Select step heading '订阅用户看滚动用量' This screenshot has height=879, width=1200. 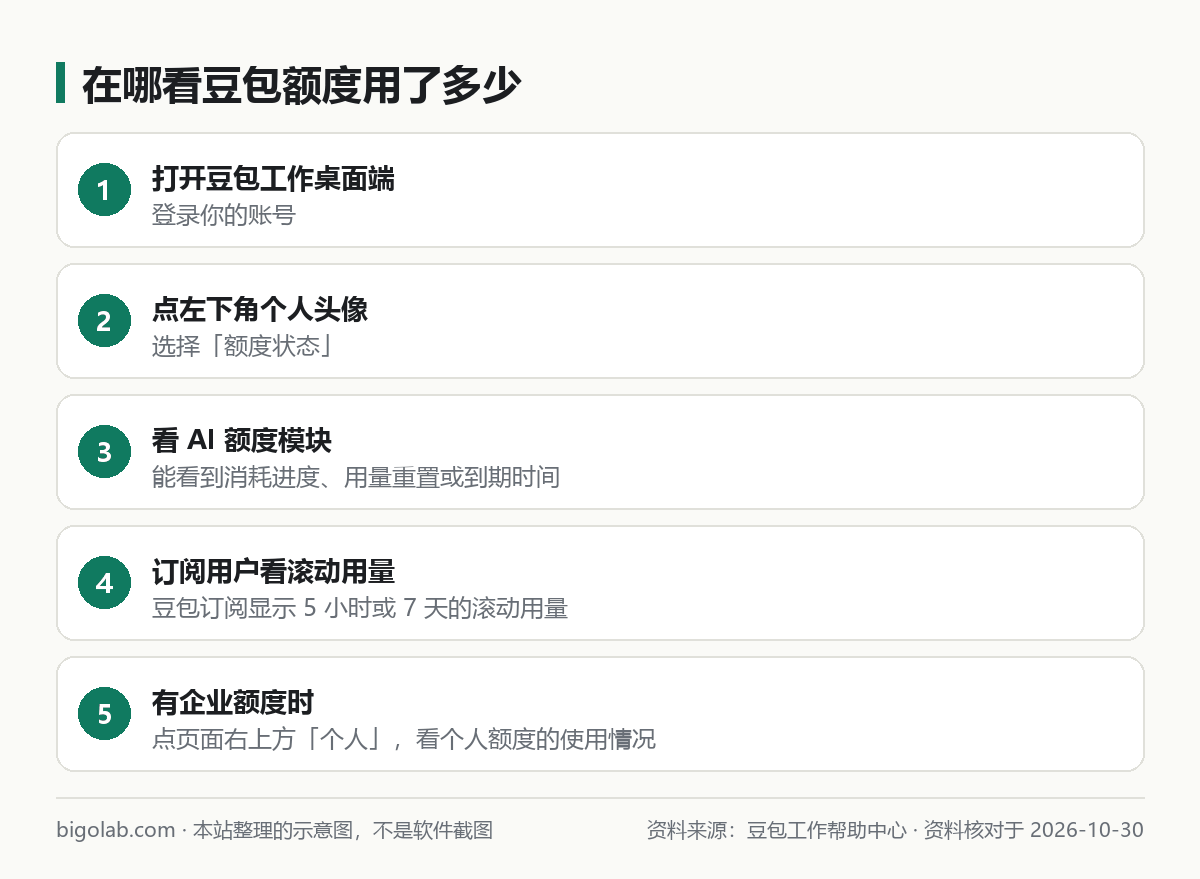pyautogui.click(x=273, y=572)
